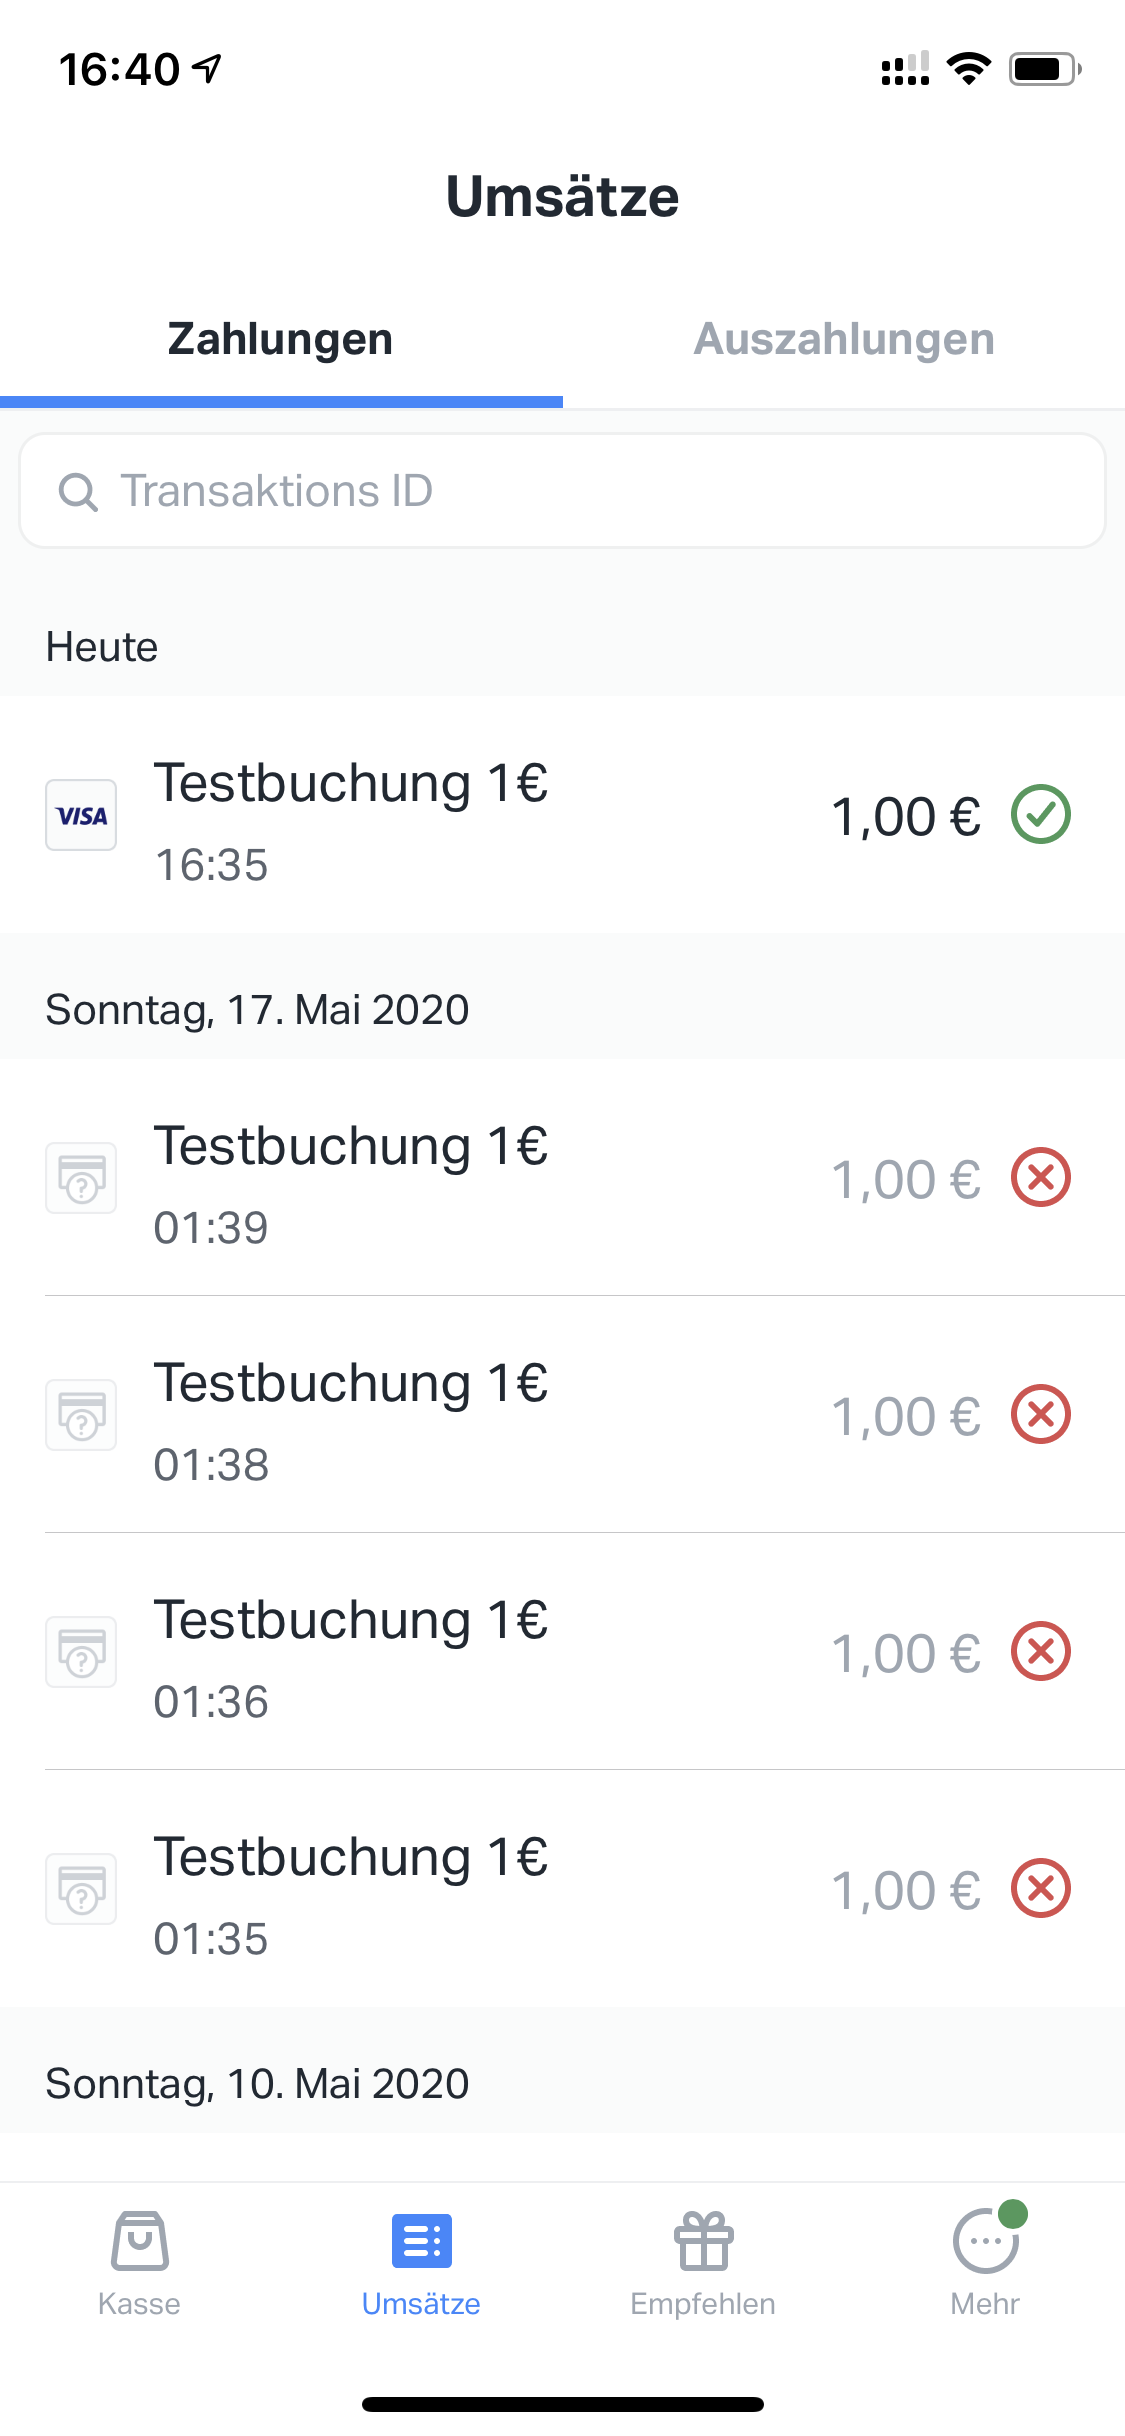The width and height of the screenshot is (1125, 2436).
Task: Focus the Transaktions ID search field
Action: (562, 490)
